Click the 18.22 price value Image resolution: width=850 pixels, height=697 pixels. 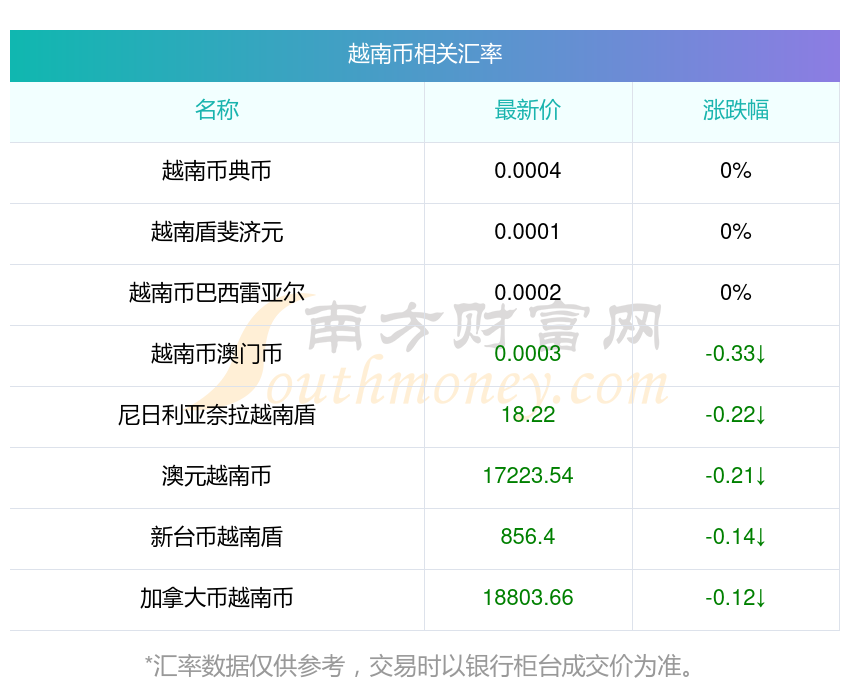(528, 415)
